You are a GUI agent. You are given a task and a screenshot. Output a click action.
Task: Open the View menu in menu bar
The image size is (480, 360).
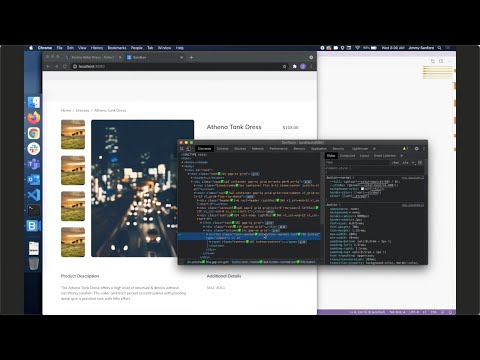point(82,48)
